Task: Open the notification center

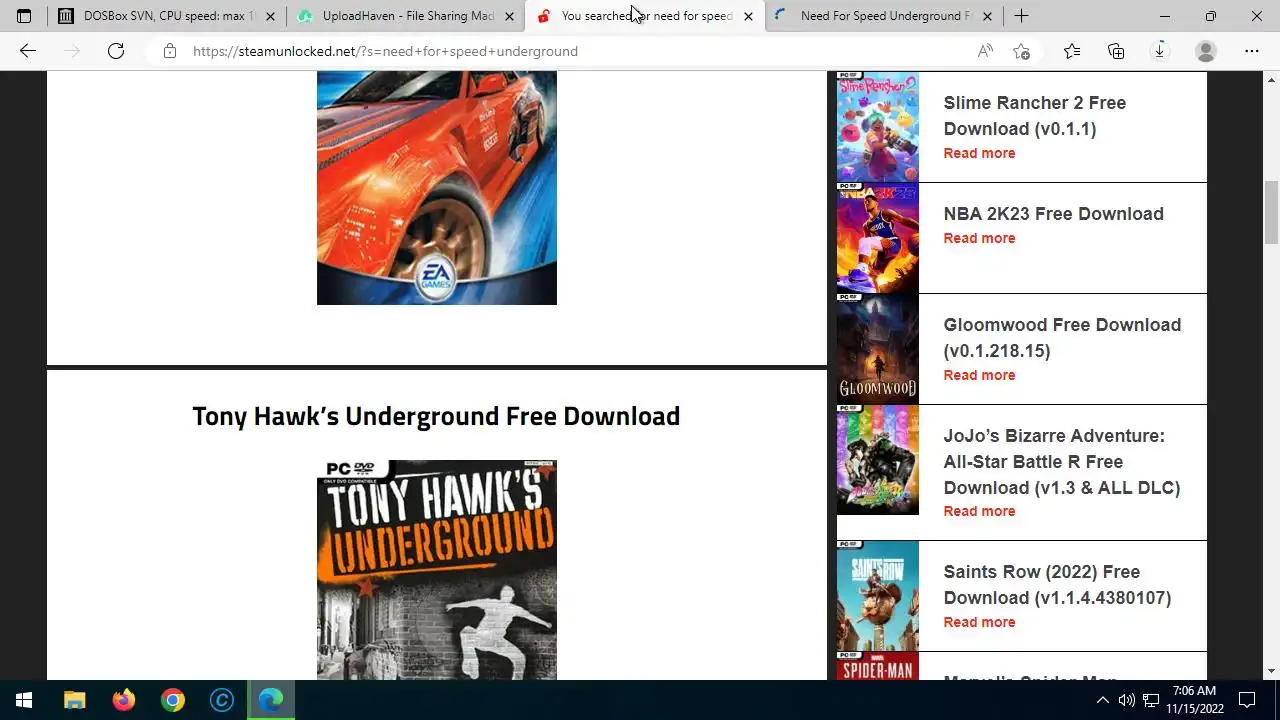Action: (1247, 700)
